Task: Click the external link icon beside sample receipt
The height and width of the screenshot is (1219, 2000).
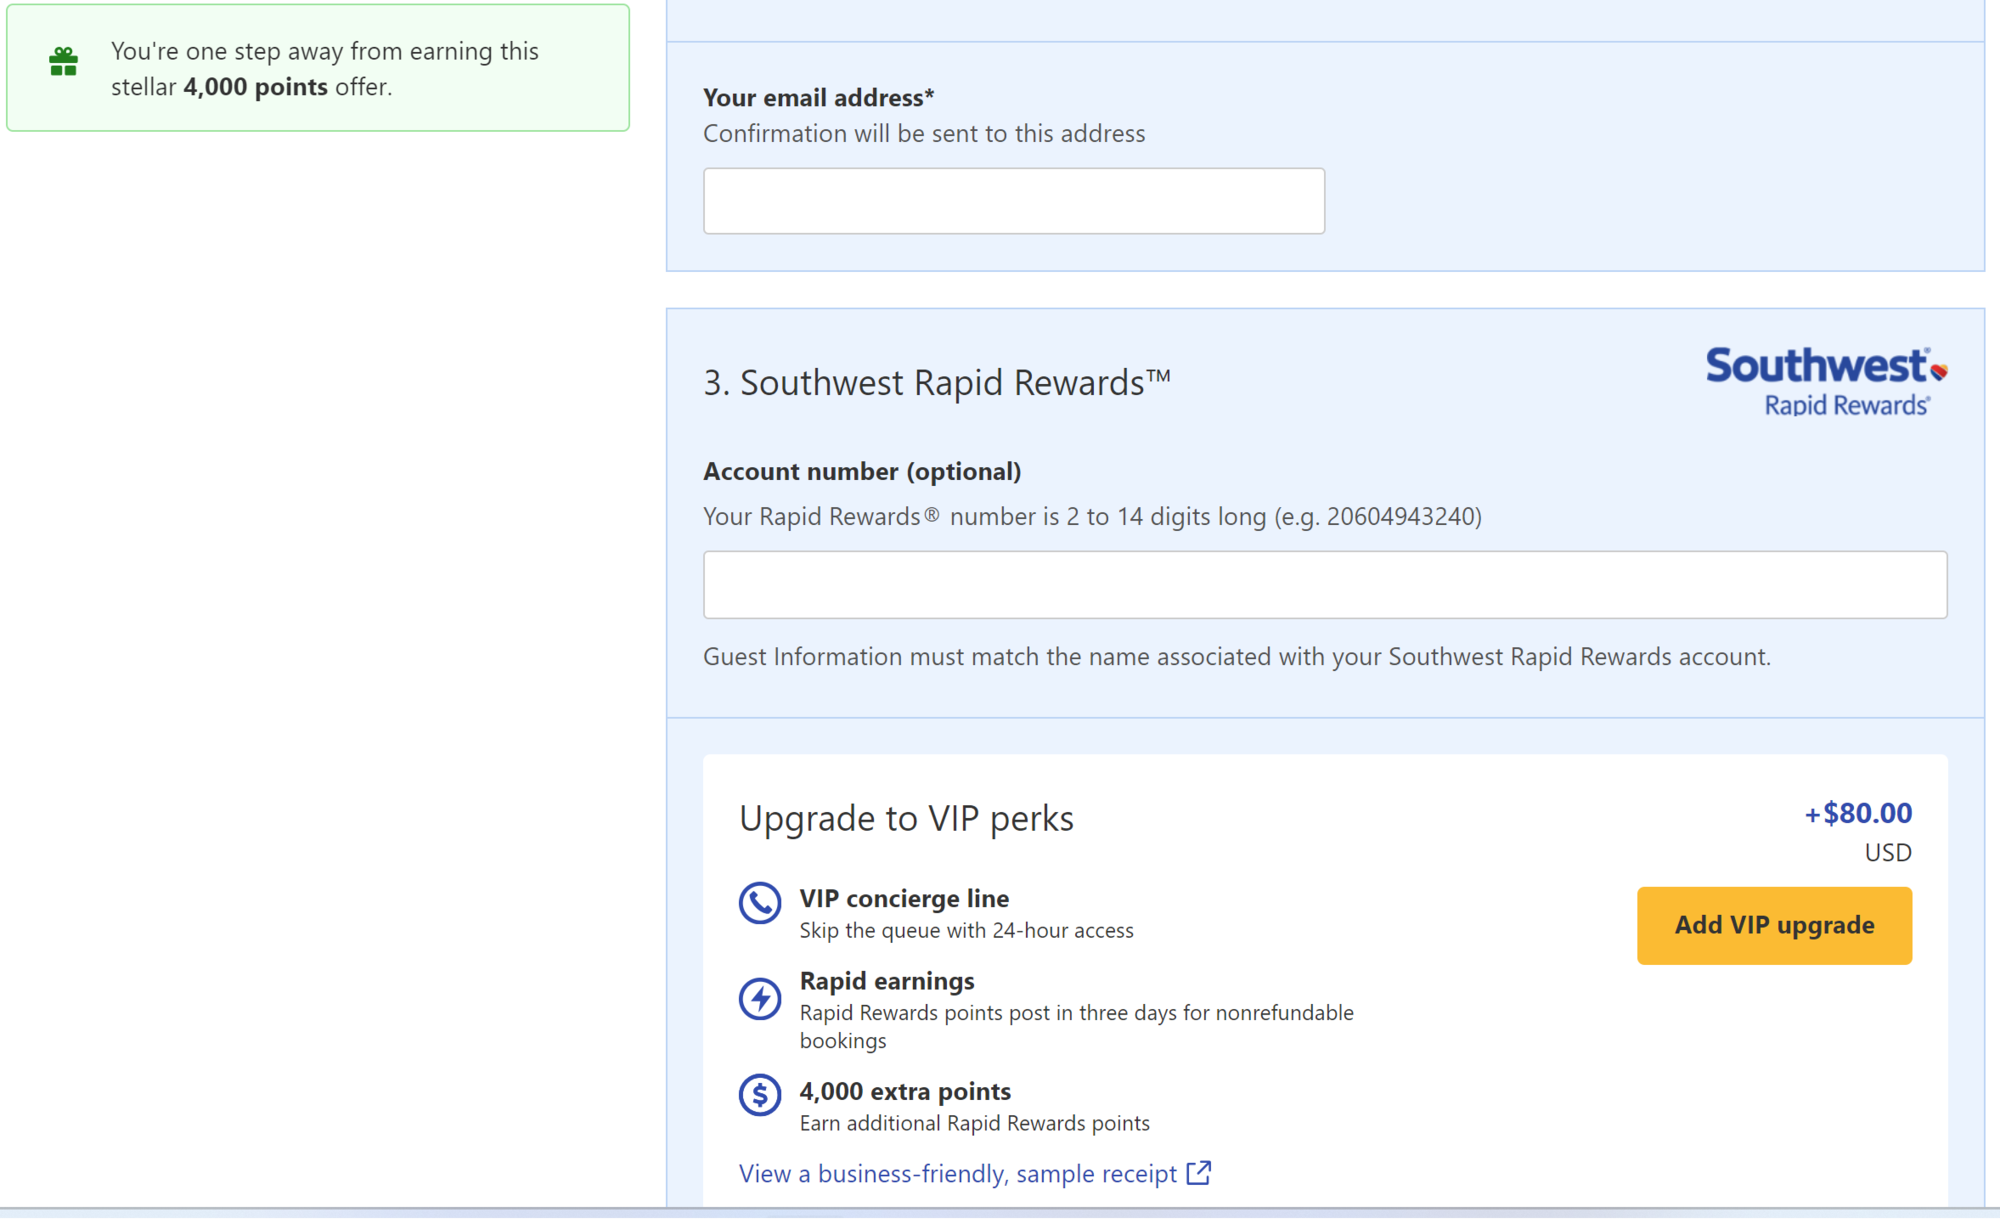Action: [1198, 1172]
